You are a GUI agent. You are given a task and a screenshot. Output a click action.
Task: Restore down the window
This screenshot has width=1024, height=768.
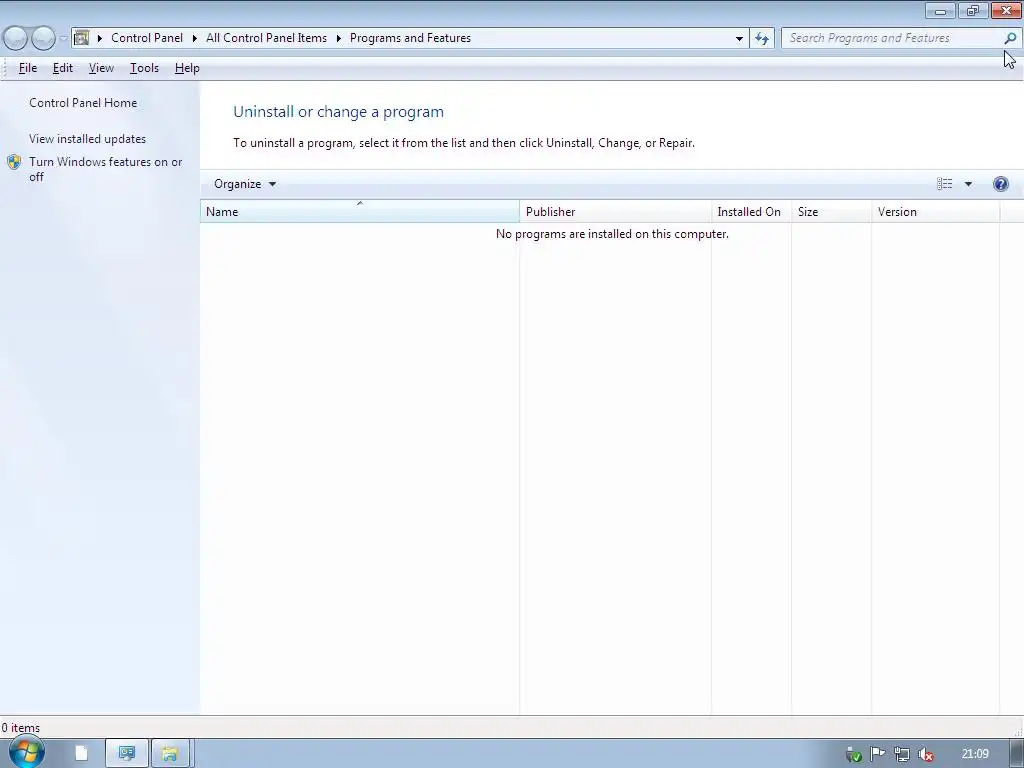pyautogui.click(x=972, y=10)
